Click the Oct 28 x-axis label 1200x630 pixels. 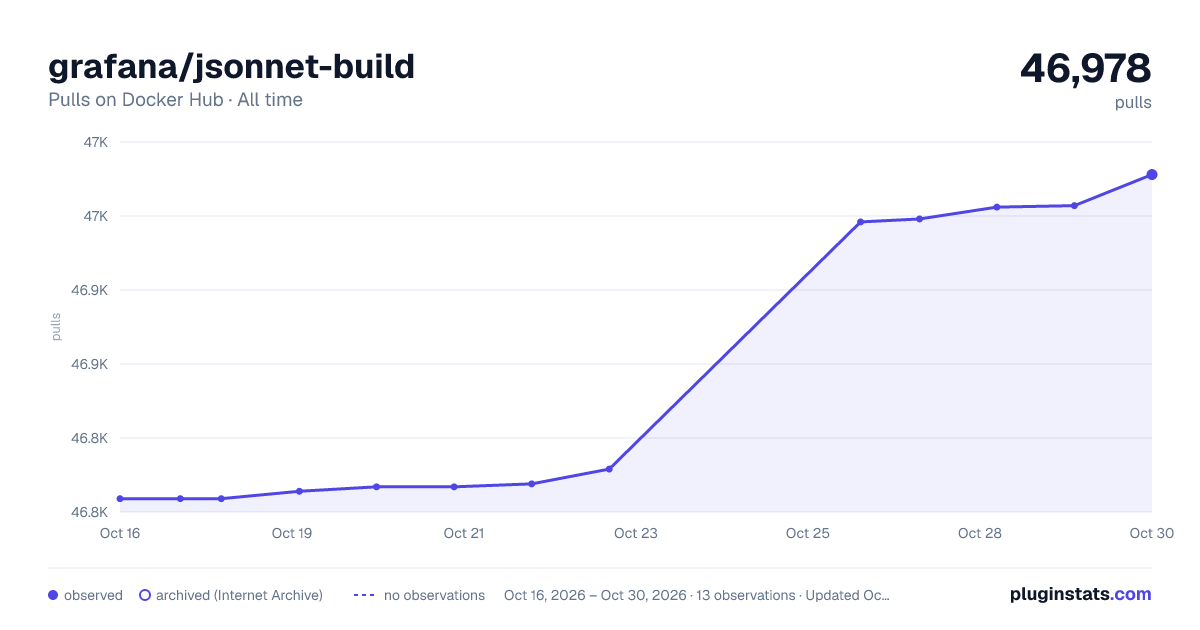tap(980, 533)
